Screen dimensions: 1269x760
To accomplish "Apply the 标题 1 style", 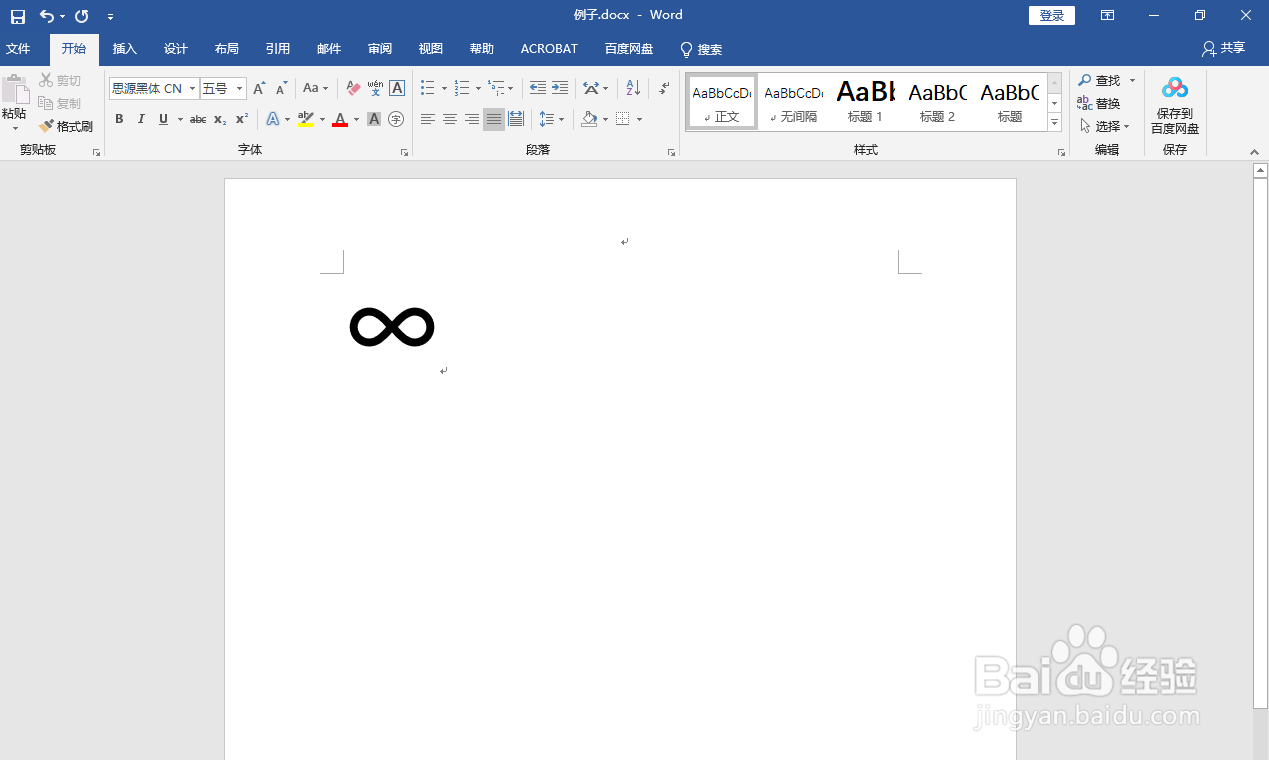I will pyautogui.click(x=865, y=100).
